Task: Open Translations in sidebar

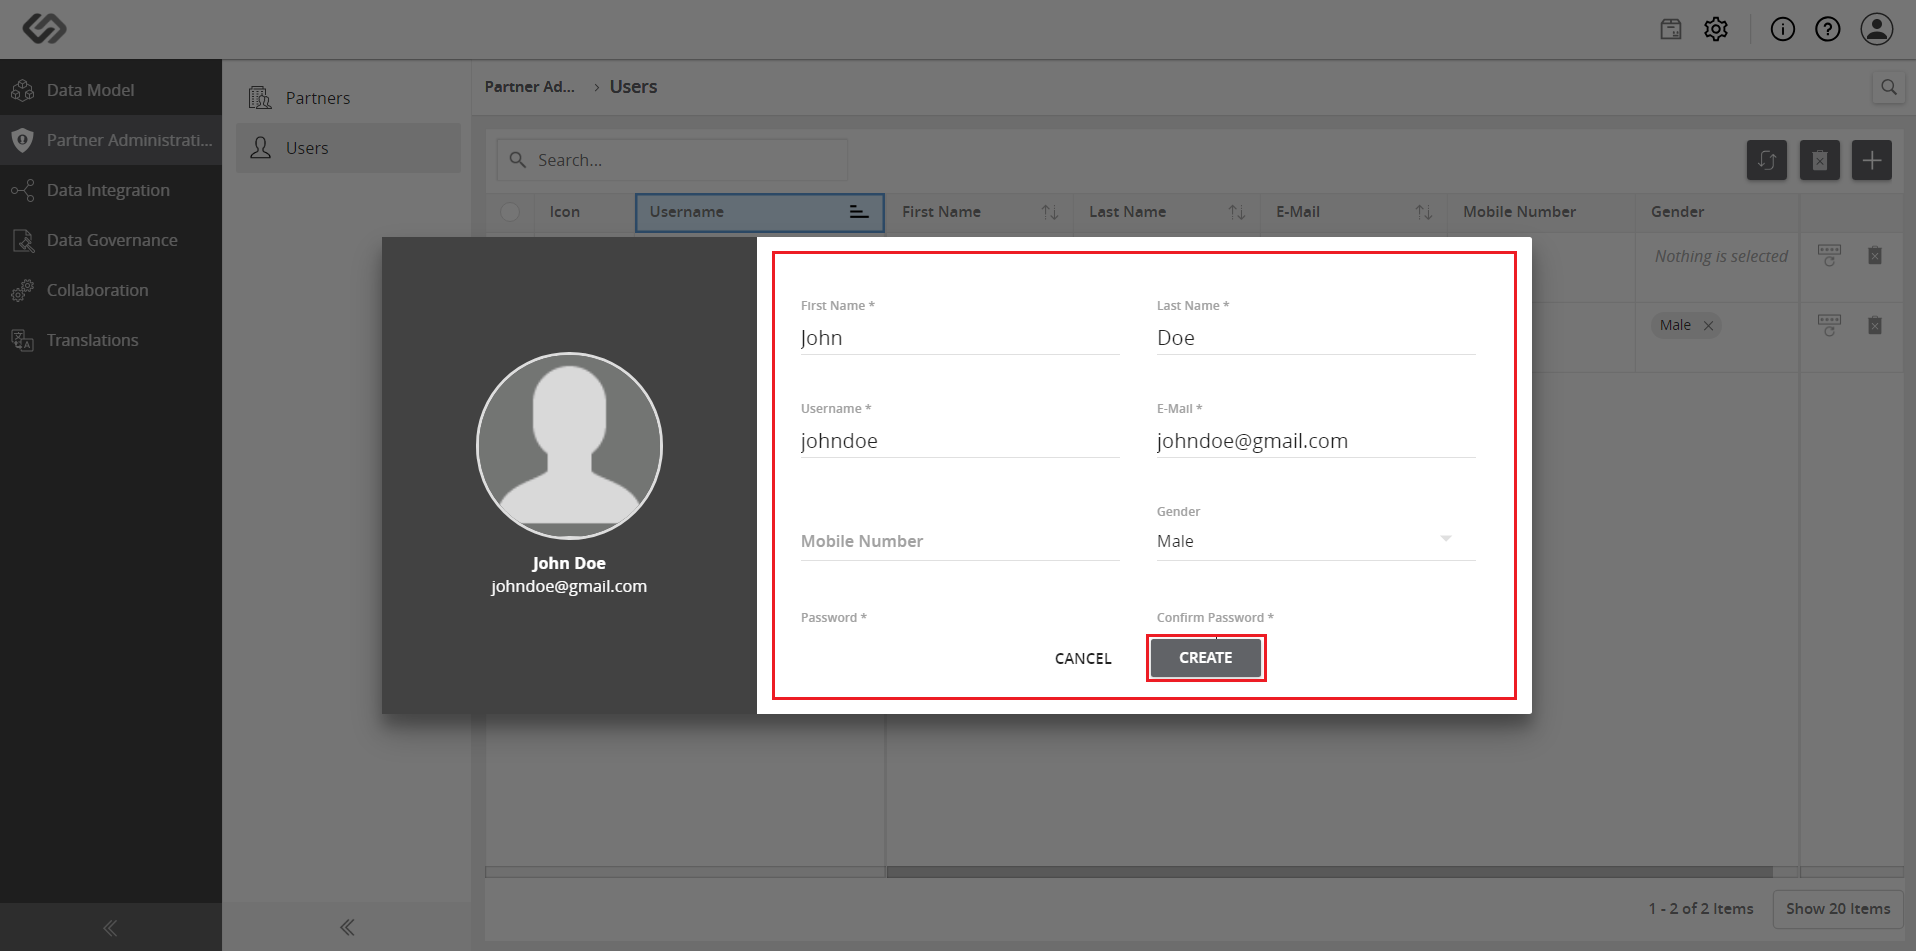Action: click(x=111, y=340)
